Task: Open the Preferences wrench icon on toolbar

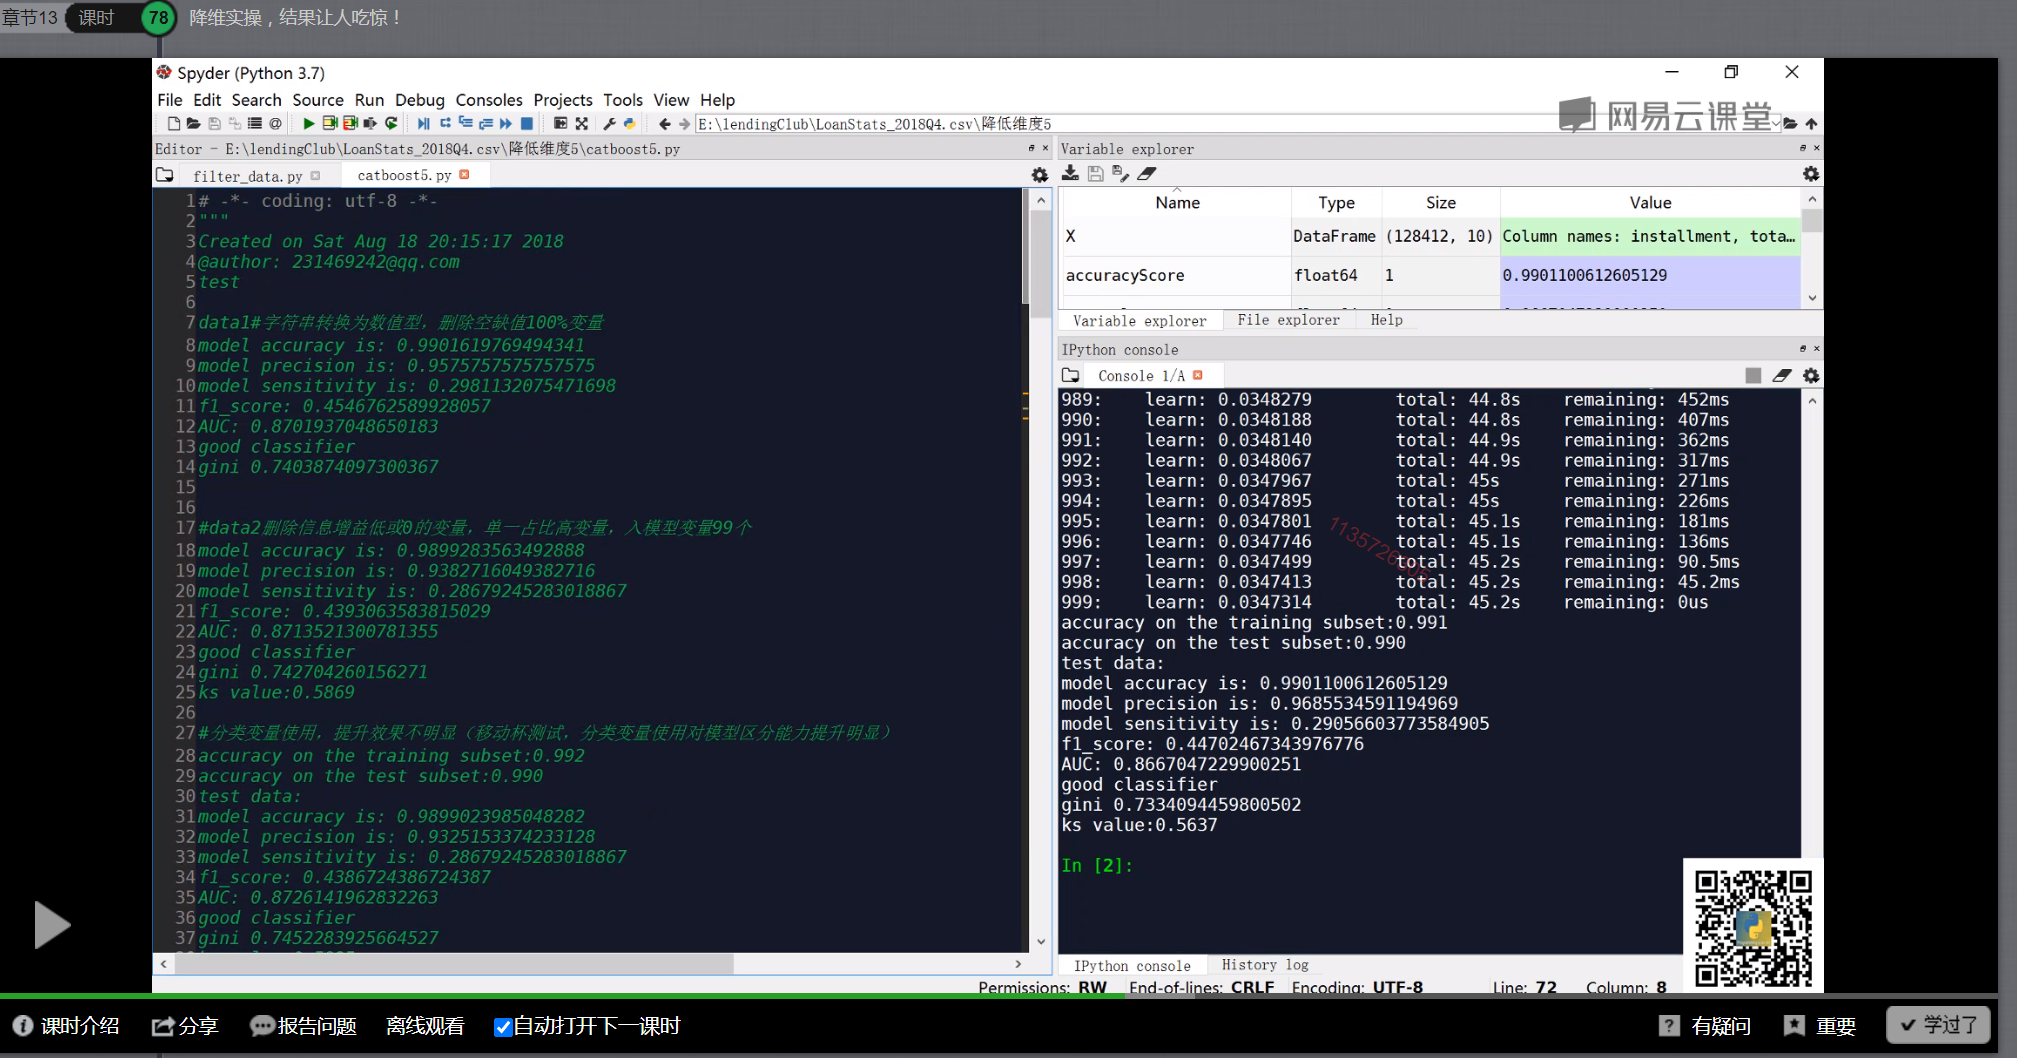Action: click(611, 123)
